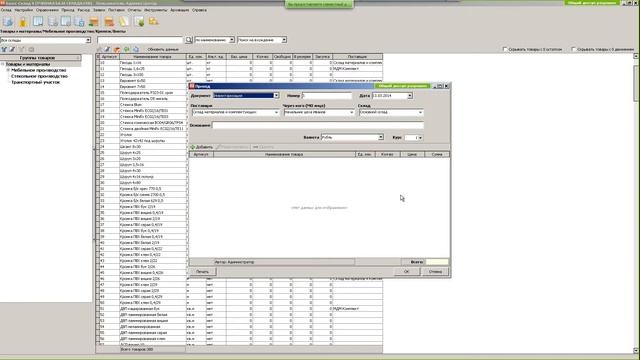Open the Справочники menu
The image size is (640, 360).
click(x=47, y=10)
